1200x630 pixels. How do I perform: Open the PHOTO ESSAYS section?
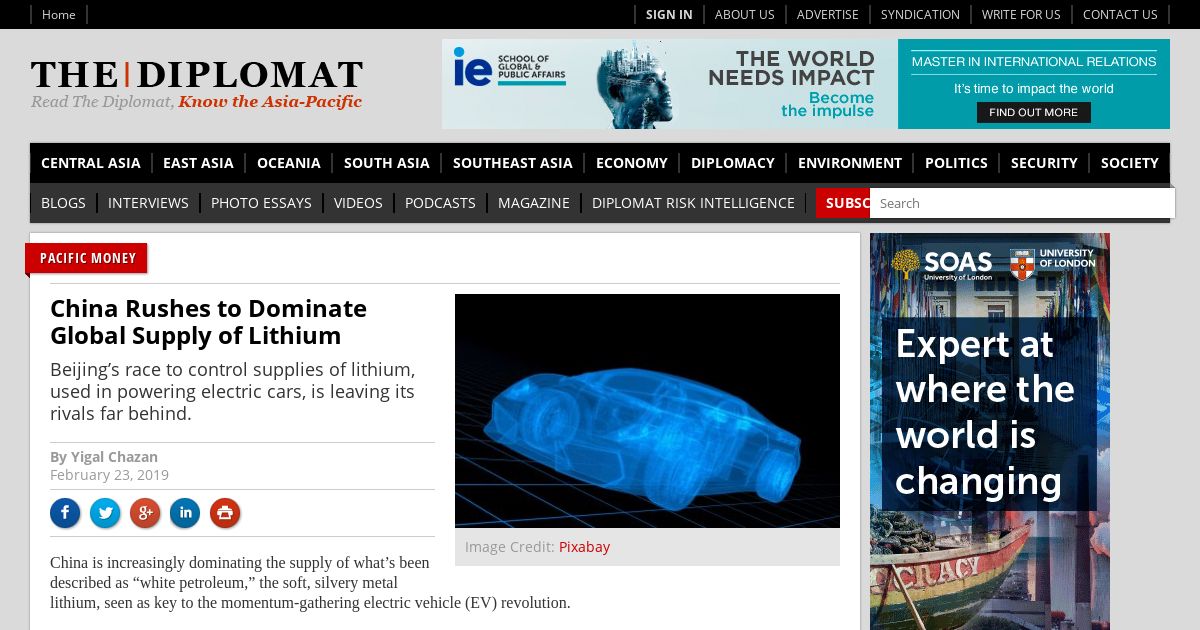coord(261,203)
